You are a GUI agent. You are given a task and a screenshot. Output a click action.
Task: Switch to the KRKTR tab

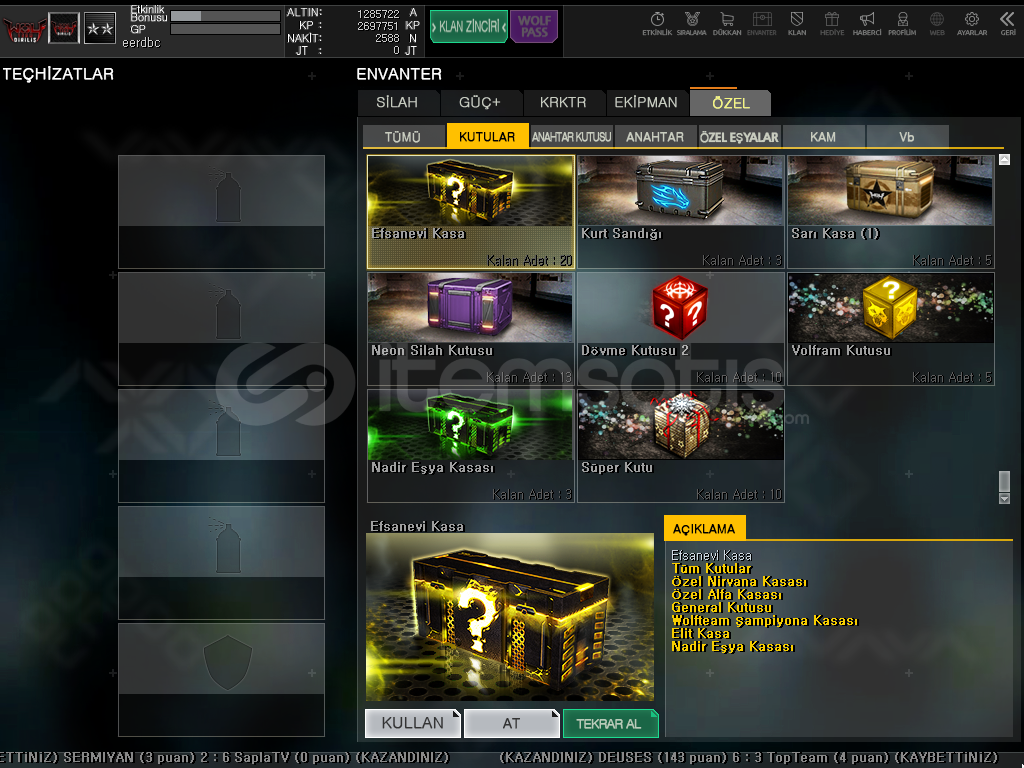(563, 103)
